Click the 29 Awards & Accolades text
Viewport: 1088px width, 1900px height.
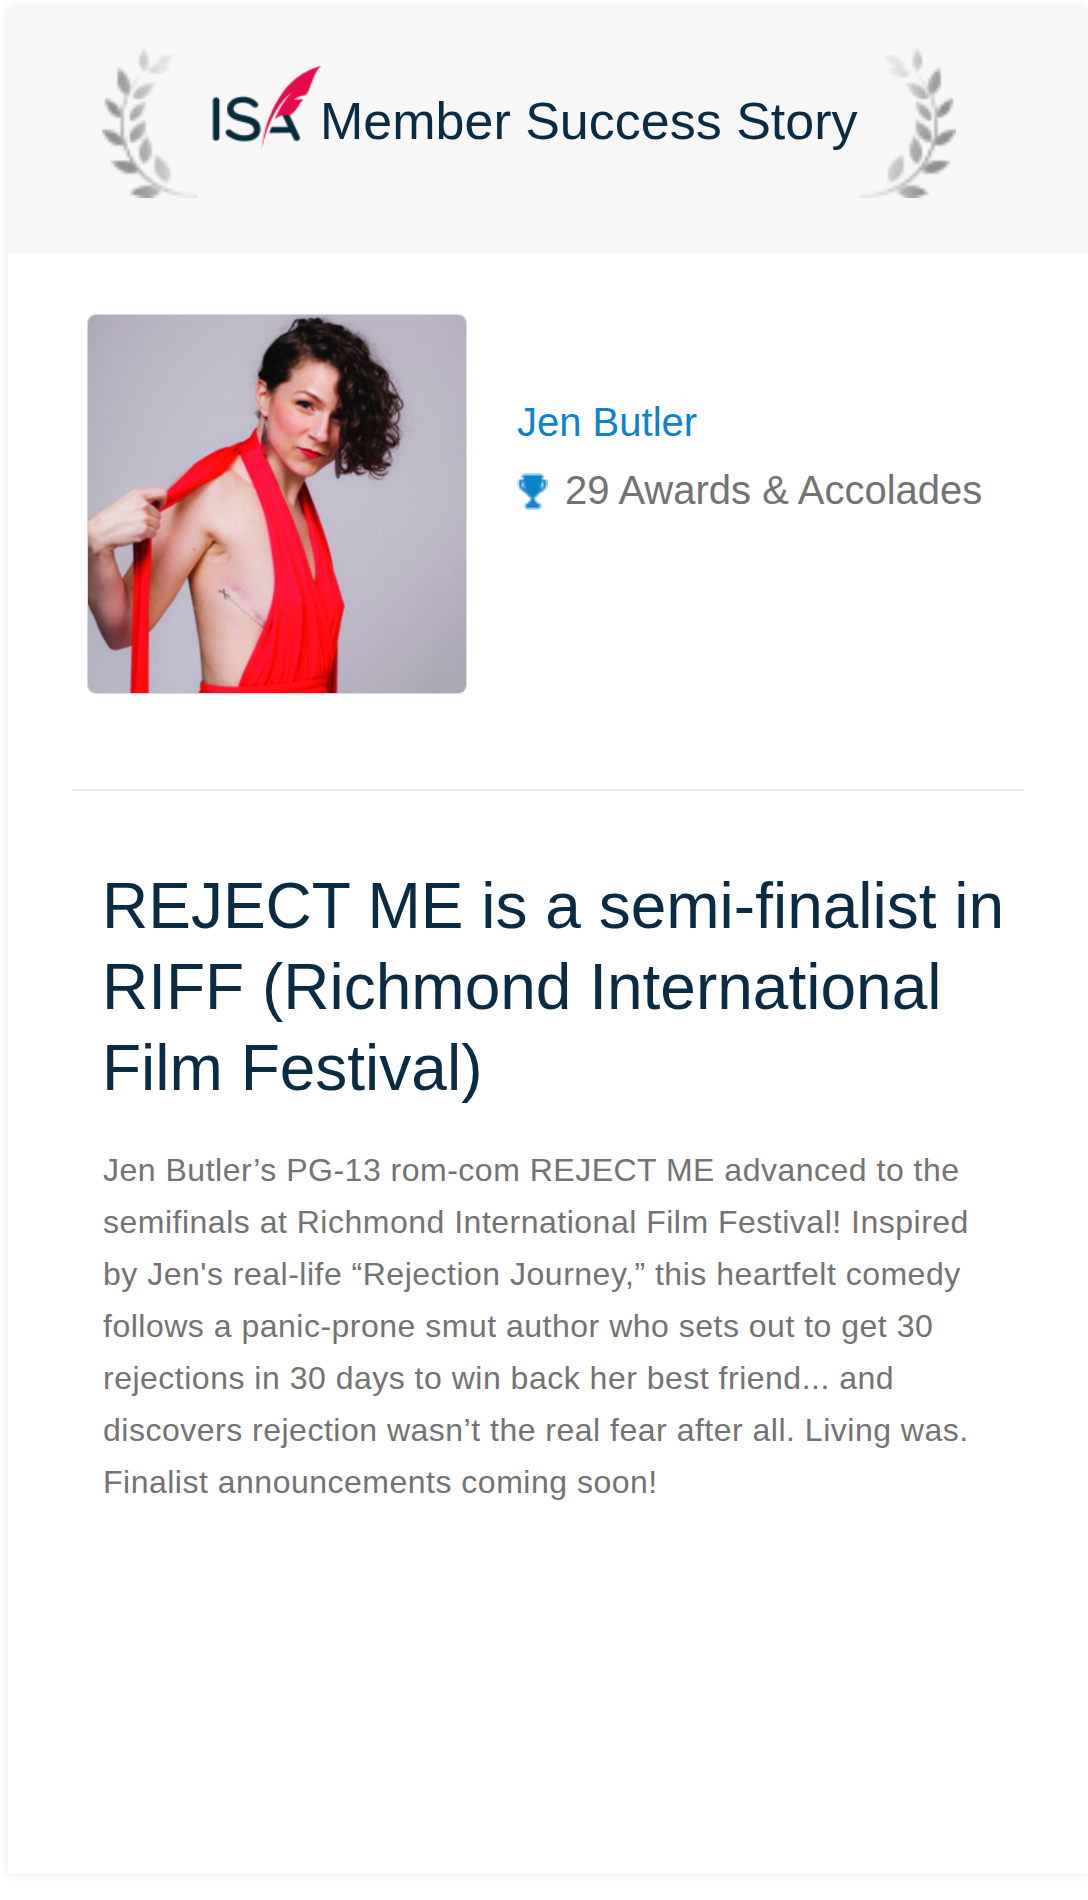pyautogui.click(x=773, y=491)
